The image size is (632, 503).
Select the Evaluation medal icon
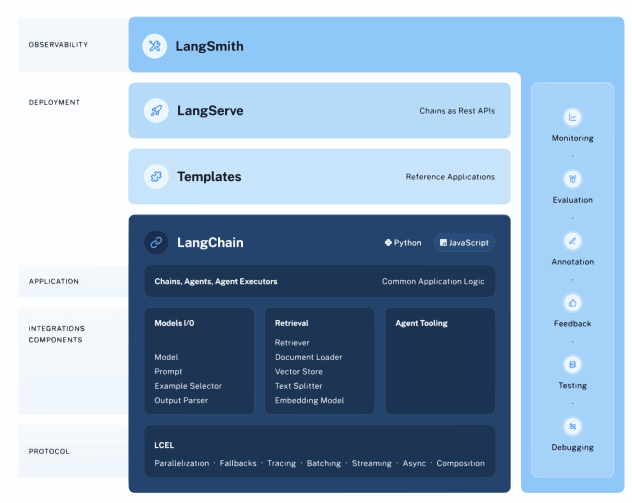point(572,179)
